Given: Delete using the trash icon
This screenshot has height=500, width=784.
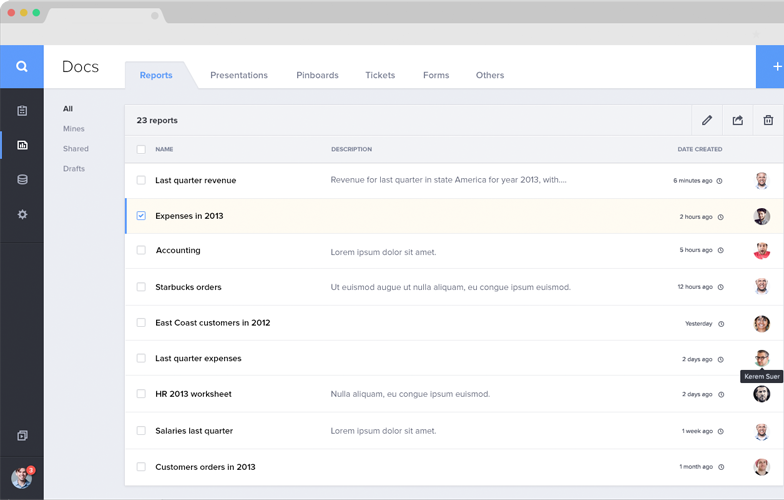Looking at the screenshot, I should [768, 120].
